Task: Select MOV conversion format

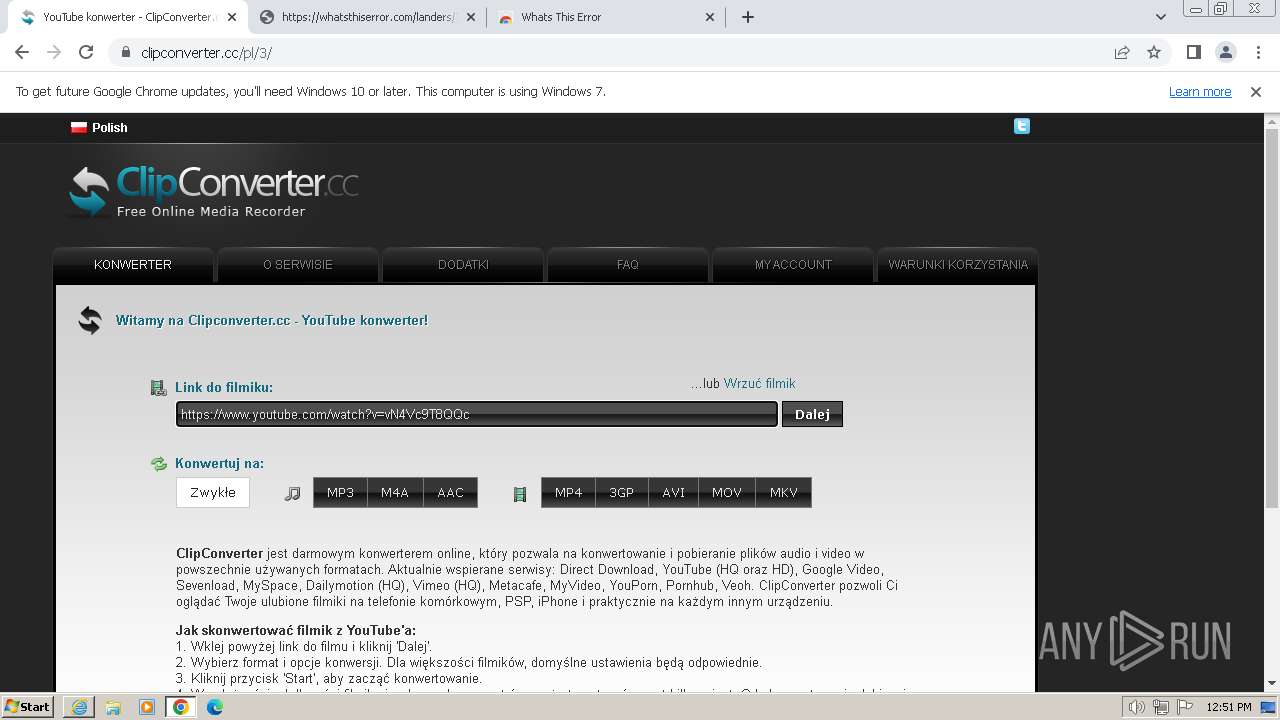Action: click(727, 492)
